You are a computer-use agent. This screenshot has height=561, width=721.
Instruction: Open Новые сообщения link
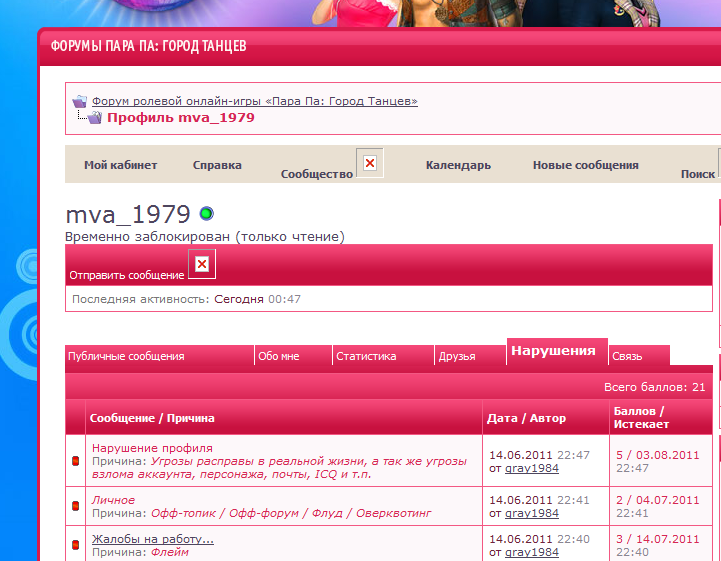tap(585, 165)
